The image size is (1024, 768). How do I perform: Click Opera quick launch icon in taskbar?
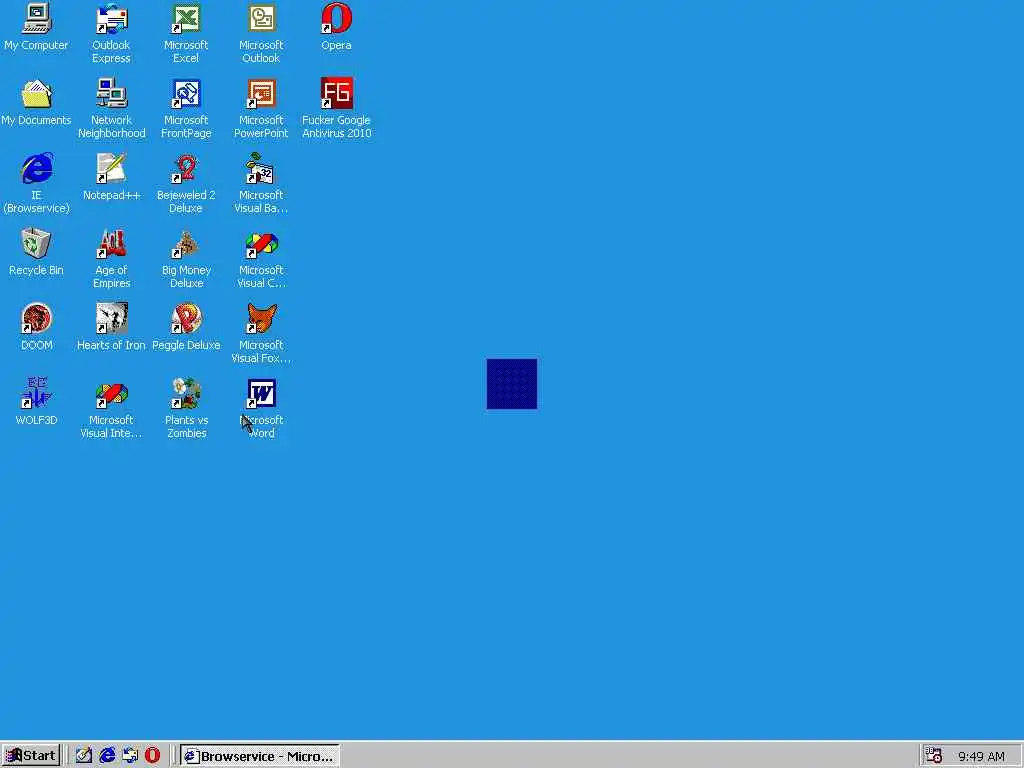[152, 756]
